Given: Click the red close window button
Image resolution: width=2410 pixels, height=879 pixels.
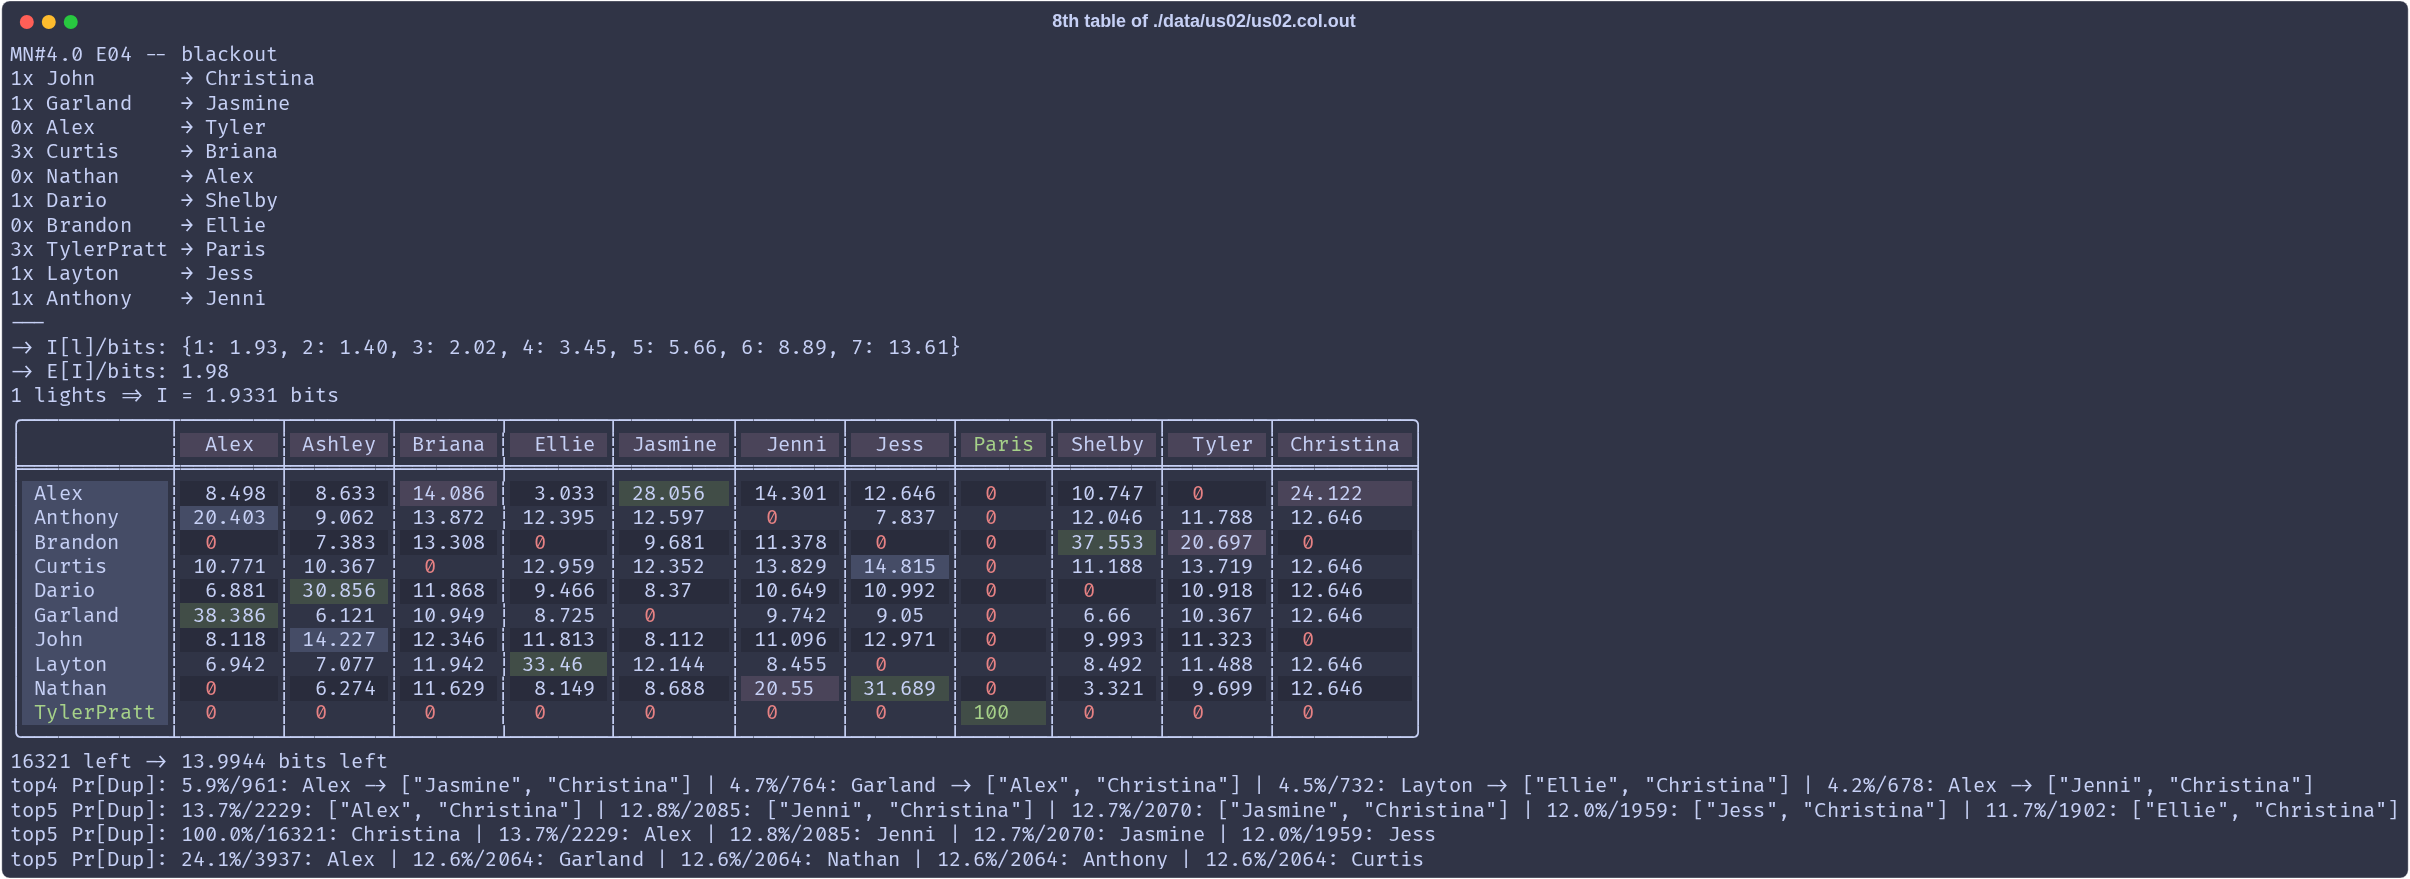Looking at the screenshot, I should 27,22.
